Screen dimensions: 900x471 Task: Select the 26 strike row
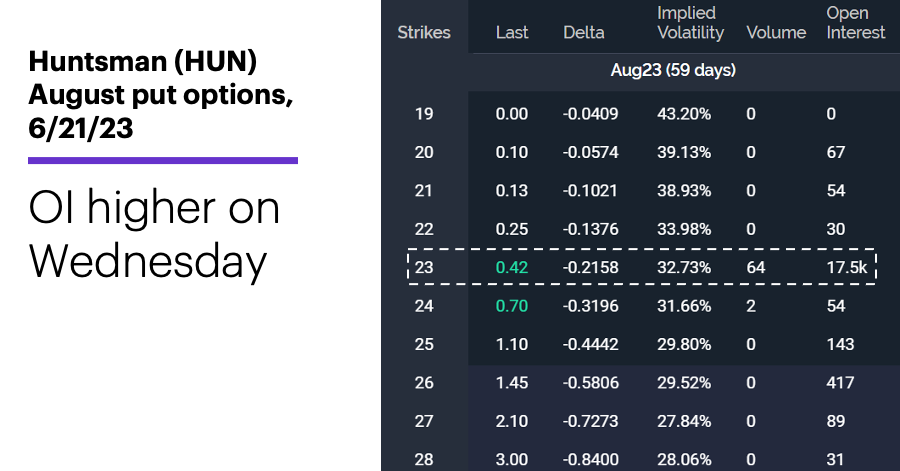click(x=641, y=383)
